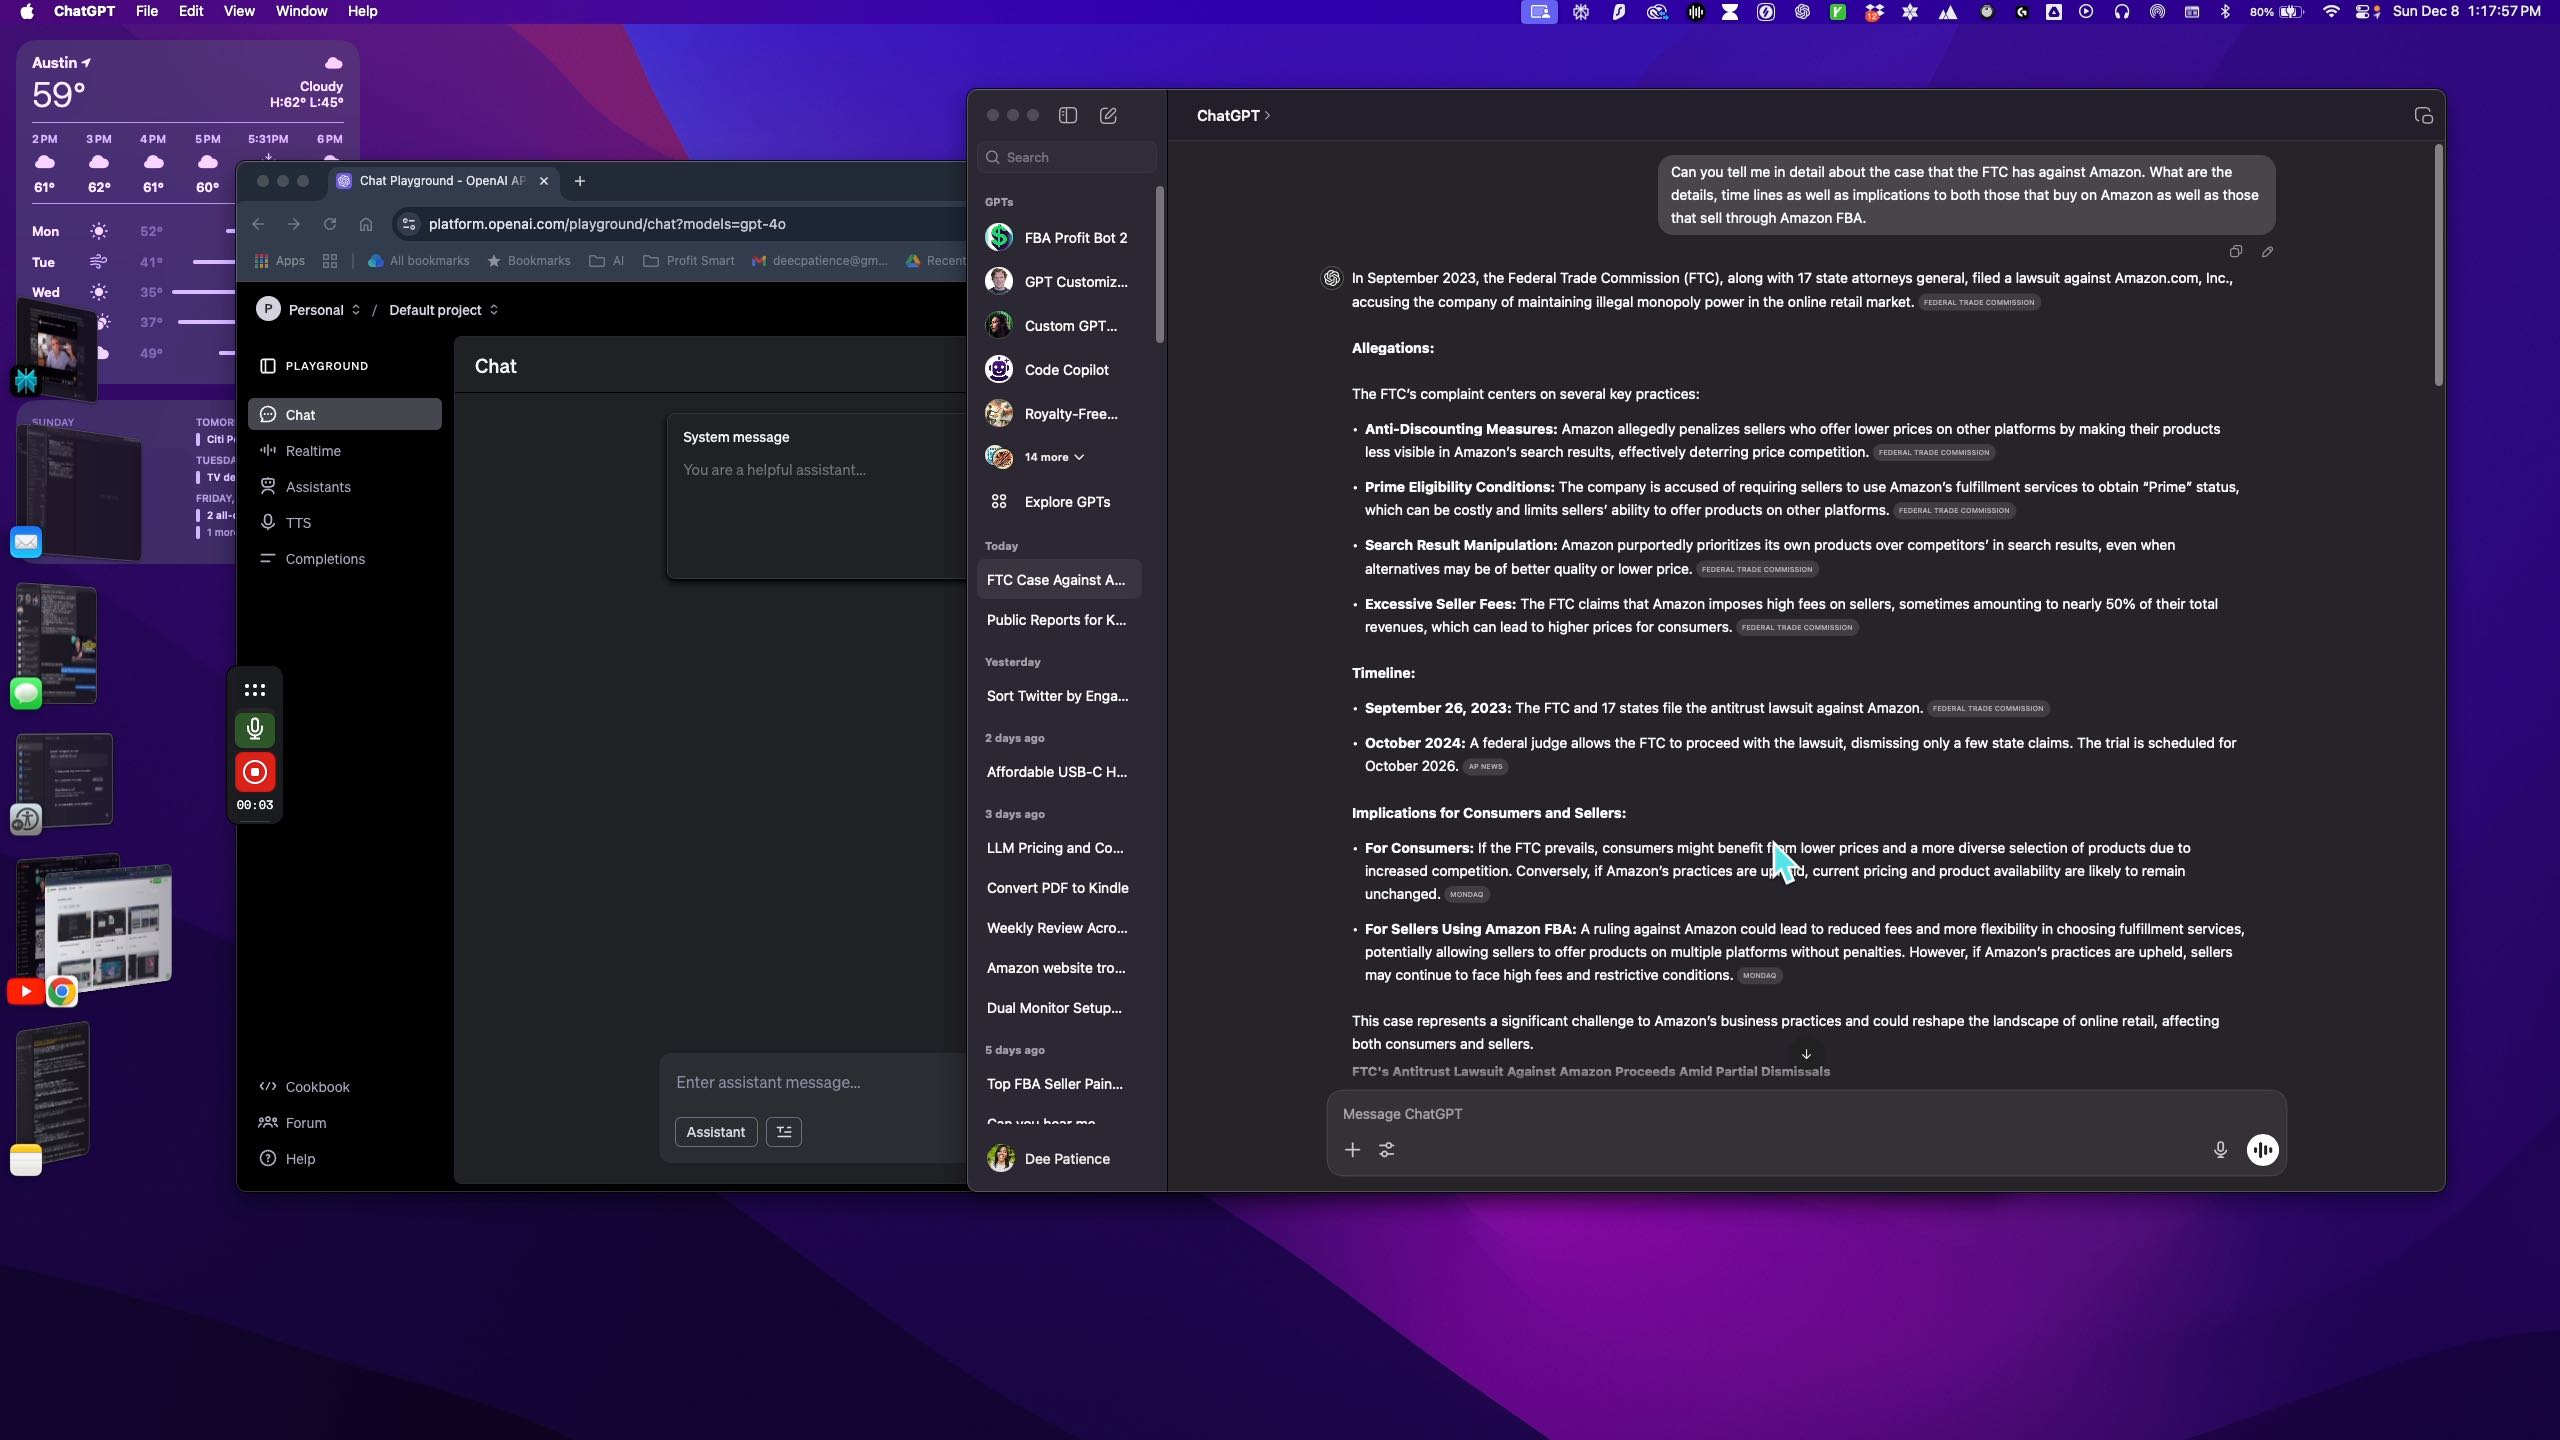Viewport: 2560px width, 1440px height.
Task: Open the Default project dropdown
Action: tap(443, 310)
